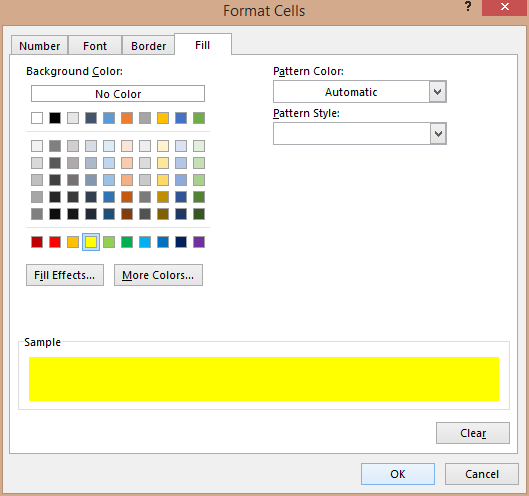Image resolution: width=529 pixels, height=496 pixels.
Task: Click the Help question mark icon
Action: (x=468, y=6)
